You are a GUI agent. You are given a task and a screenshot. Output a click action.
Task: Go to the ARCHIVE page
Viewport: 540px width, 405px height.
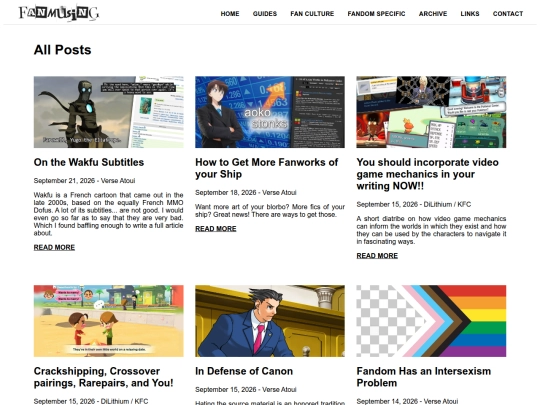click(433, 14)
